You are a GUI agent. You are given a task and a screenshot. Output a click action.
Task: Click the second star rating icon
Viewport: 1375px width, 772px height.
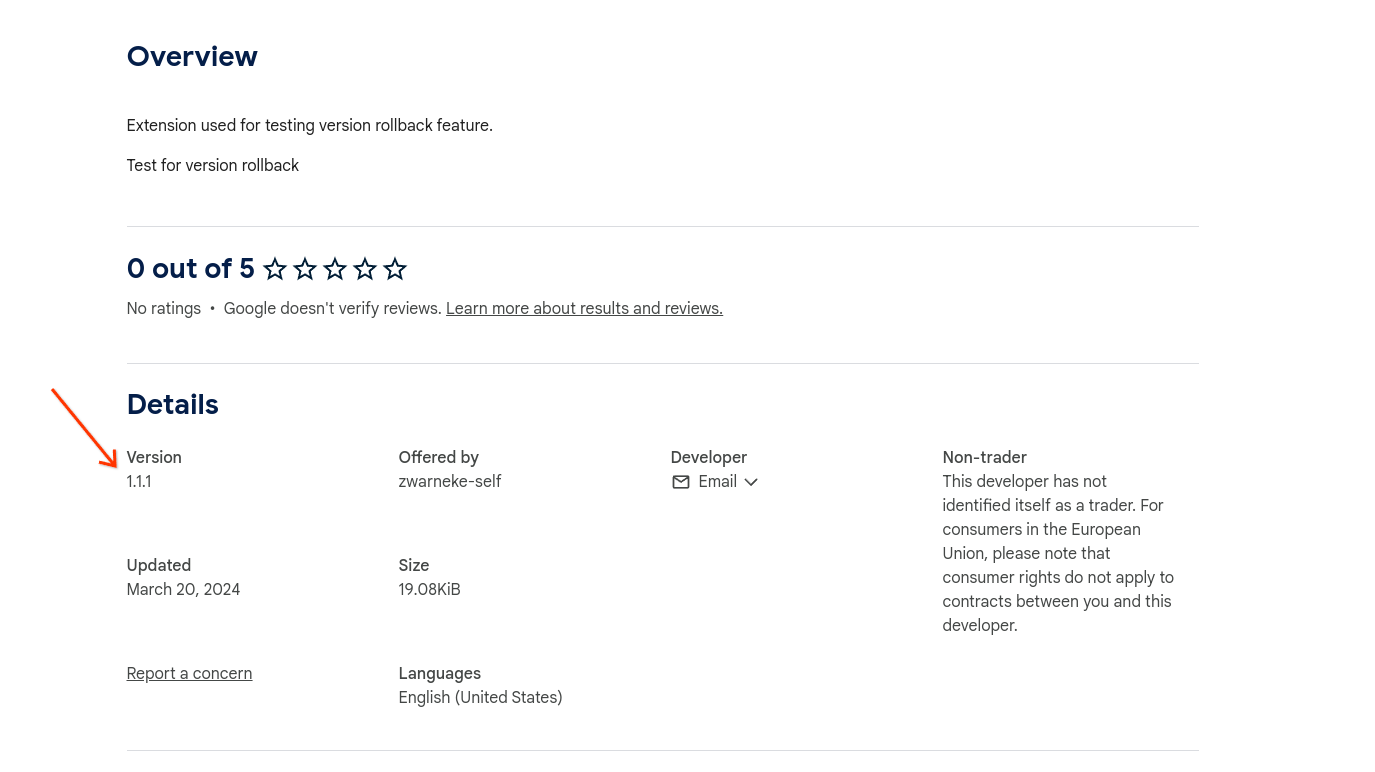[x=305, y=269]
